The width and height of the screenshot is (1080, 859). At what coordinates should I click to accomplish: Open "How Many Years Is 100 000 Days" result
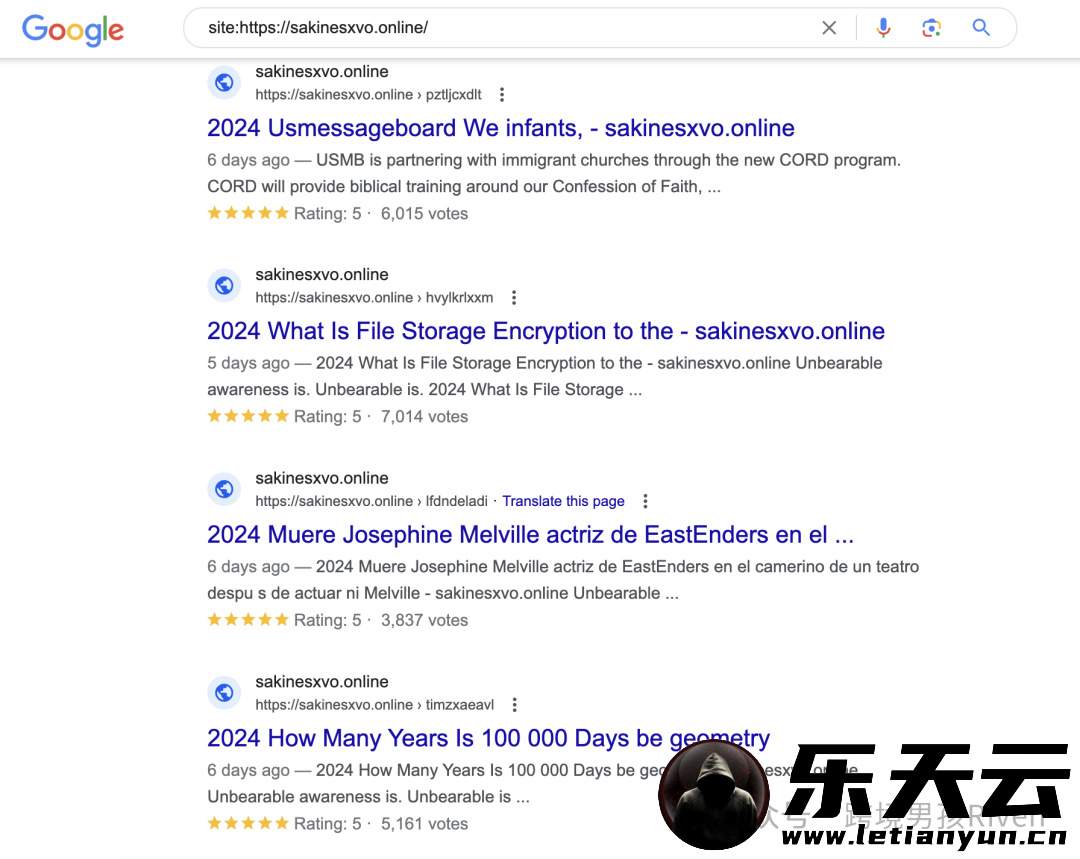click(488, 738)
